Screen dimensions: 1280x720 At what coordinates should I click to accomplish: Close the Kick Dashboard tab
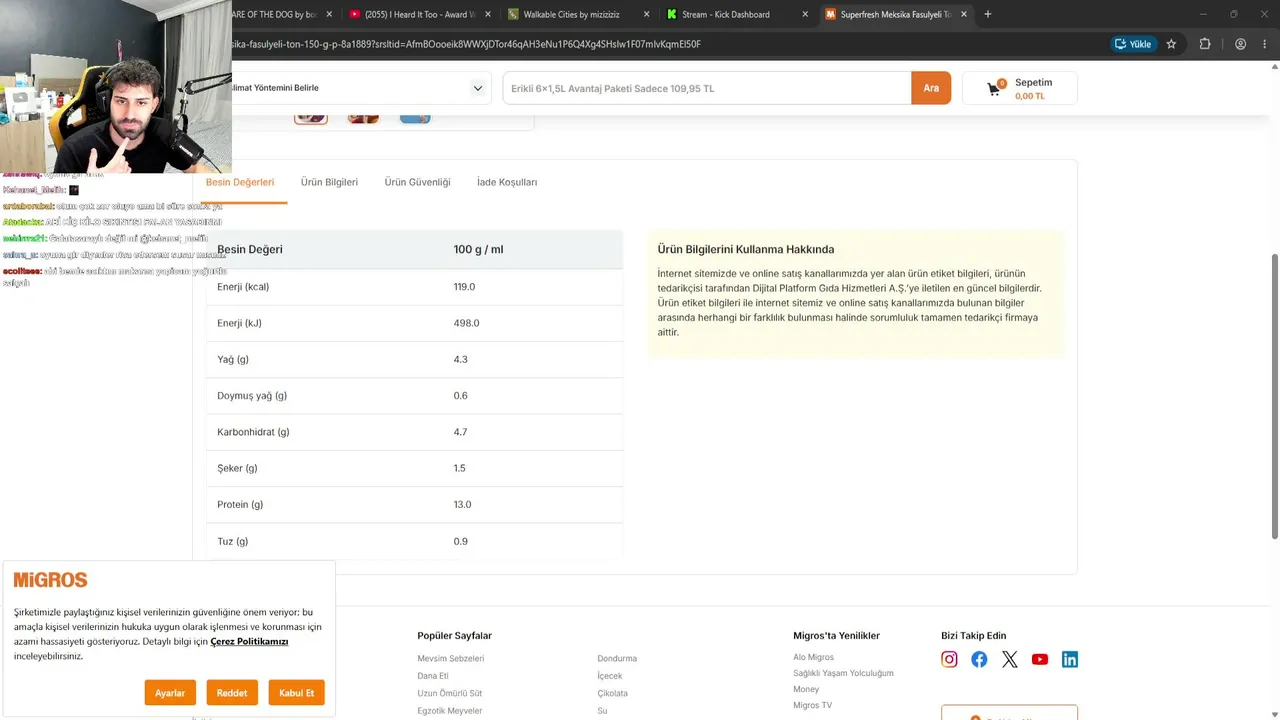point(805,14)
